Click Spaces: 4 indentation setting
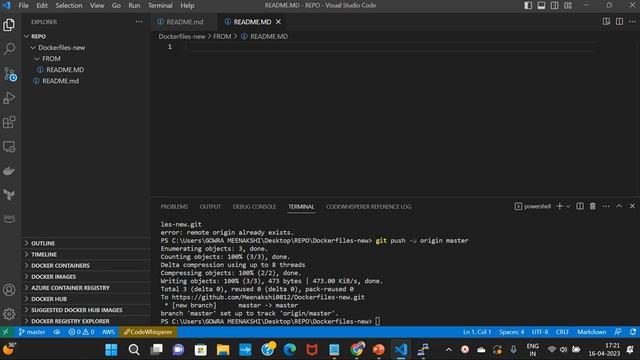Screen dimensions: 640x360 pos(511,332)
